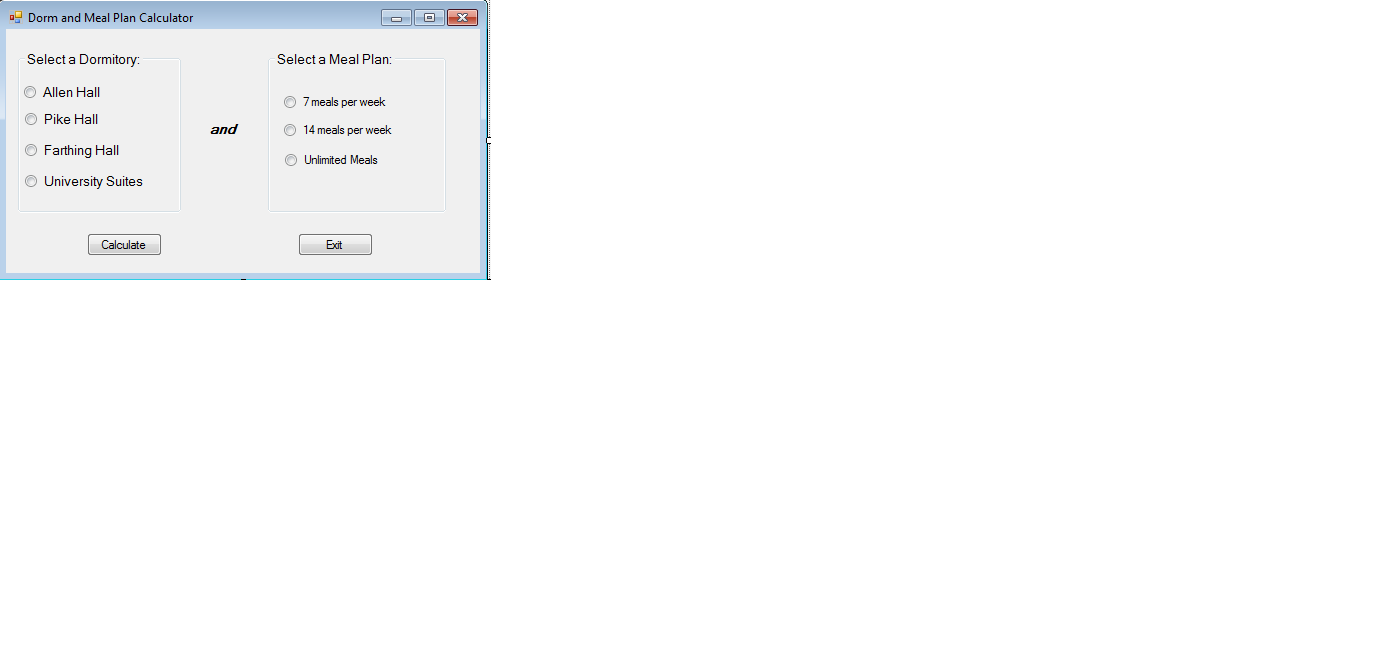The height and width of the screenshot is (650, 1400).
Task: Select Farthing Hall option
Action: (31, 150)
